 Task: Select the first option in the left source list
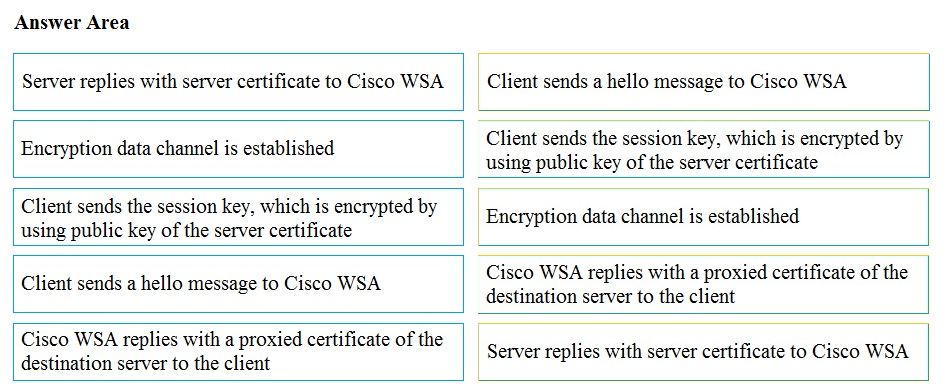(x=238, y=82)
